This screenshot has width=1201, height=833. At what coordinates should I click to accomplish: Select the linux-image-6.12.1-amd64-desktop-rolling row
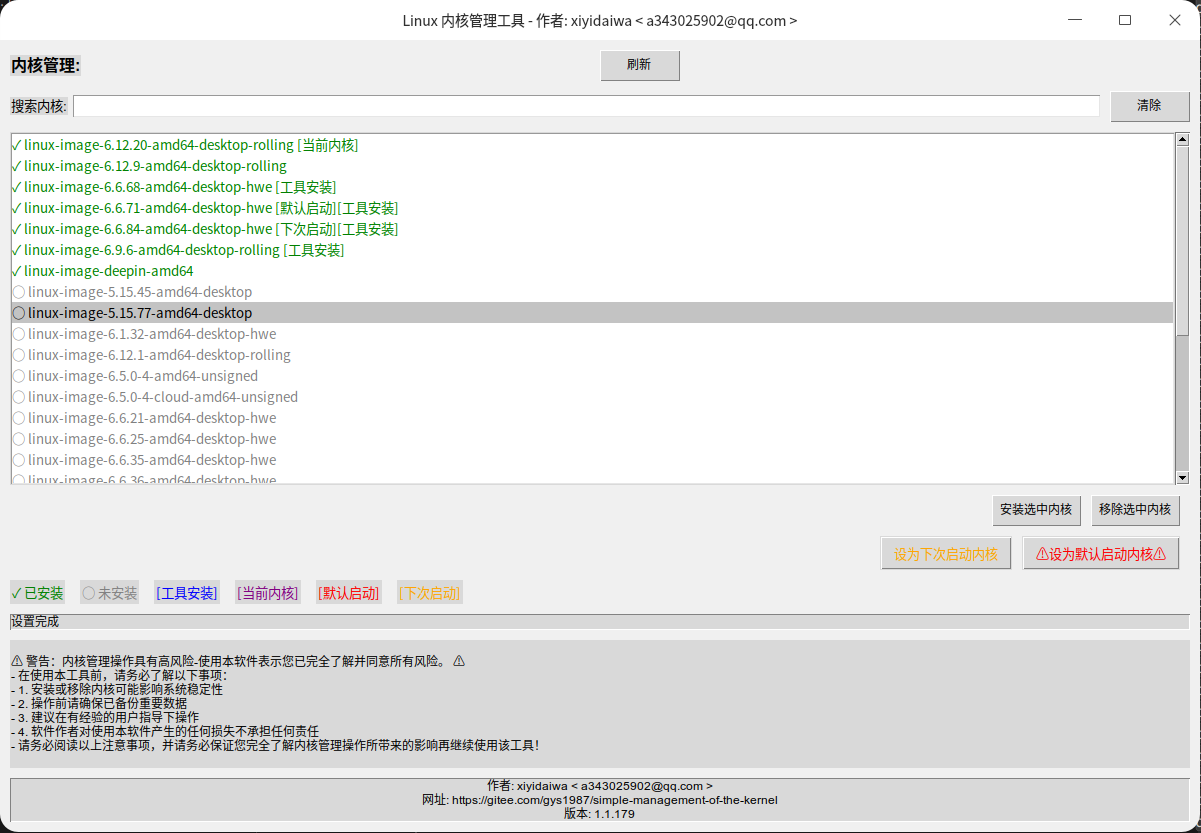coord(592,355)
